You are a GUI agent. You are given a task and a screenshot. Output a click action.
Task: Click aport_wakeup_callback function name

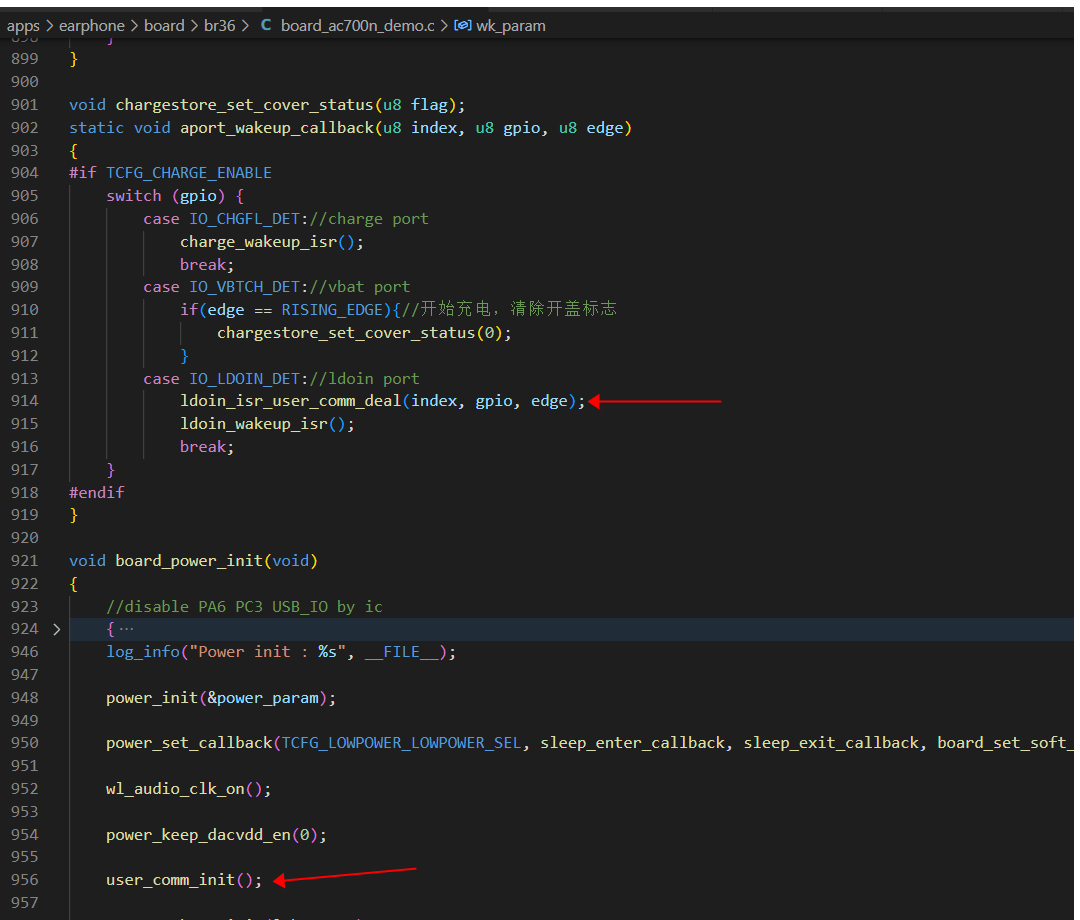pyautogui.click(x=277, y=128)
